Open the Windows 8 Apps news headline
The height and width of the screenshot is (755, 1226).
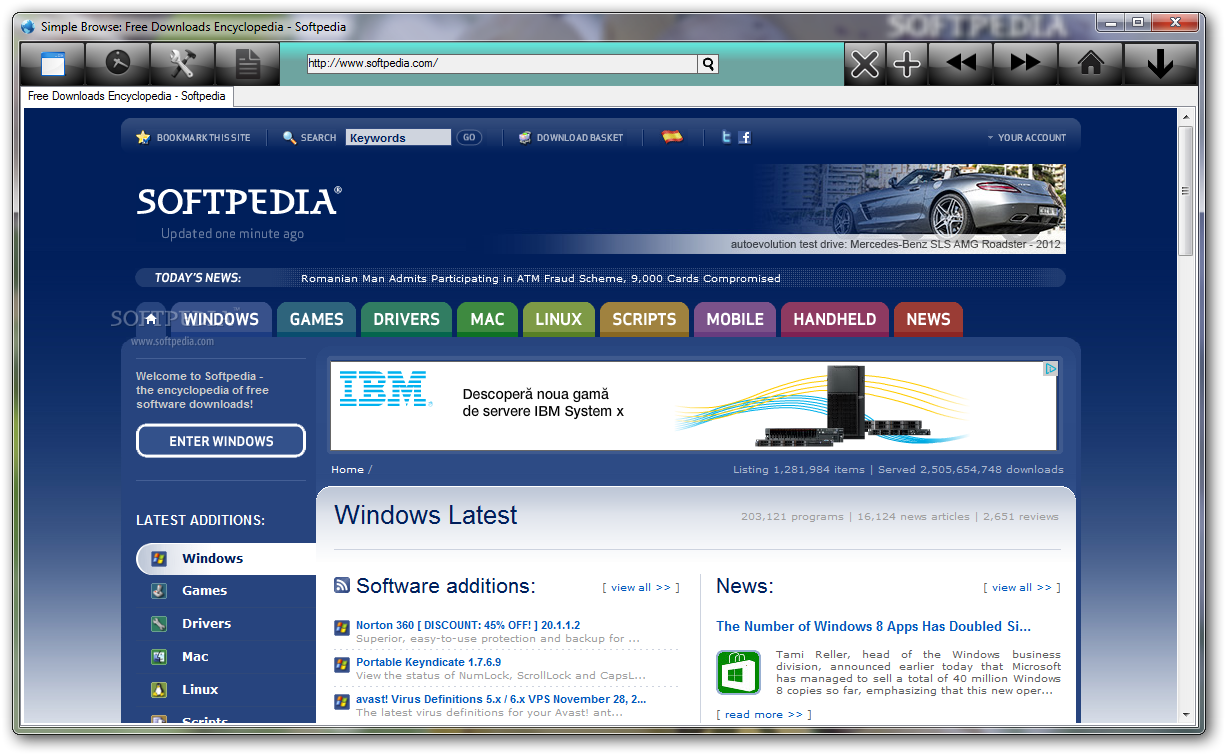[x=873, y=626]
